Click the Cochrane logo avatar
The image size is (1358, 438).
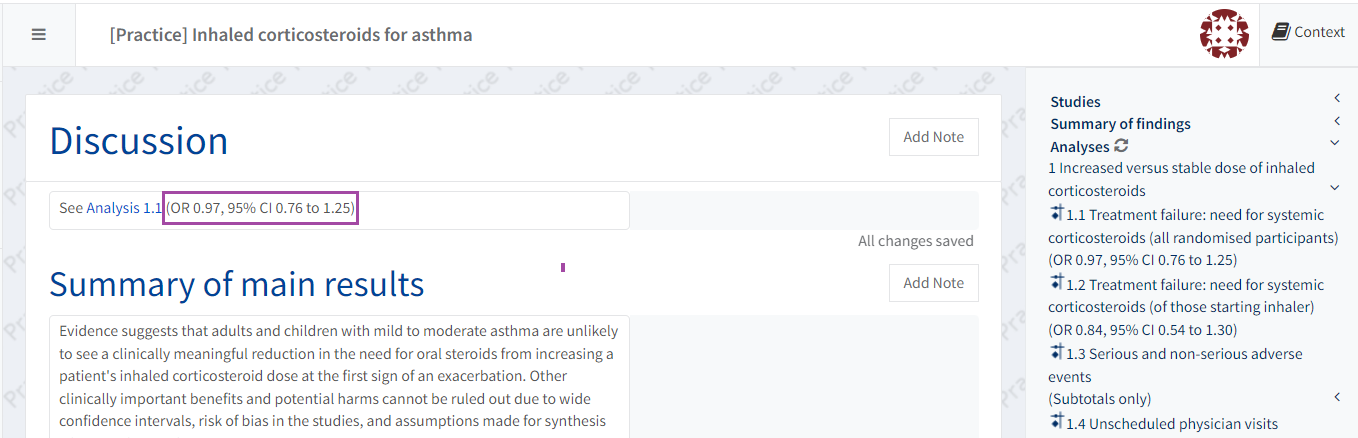pos(1224,34)
